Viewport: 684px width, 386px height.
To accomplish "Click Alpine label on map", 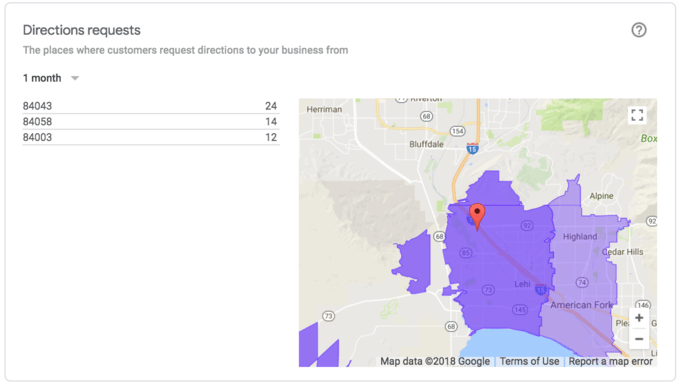I will (x=601, y=196).
